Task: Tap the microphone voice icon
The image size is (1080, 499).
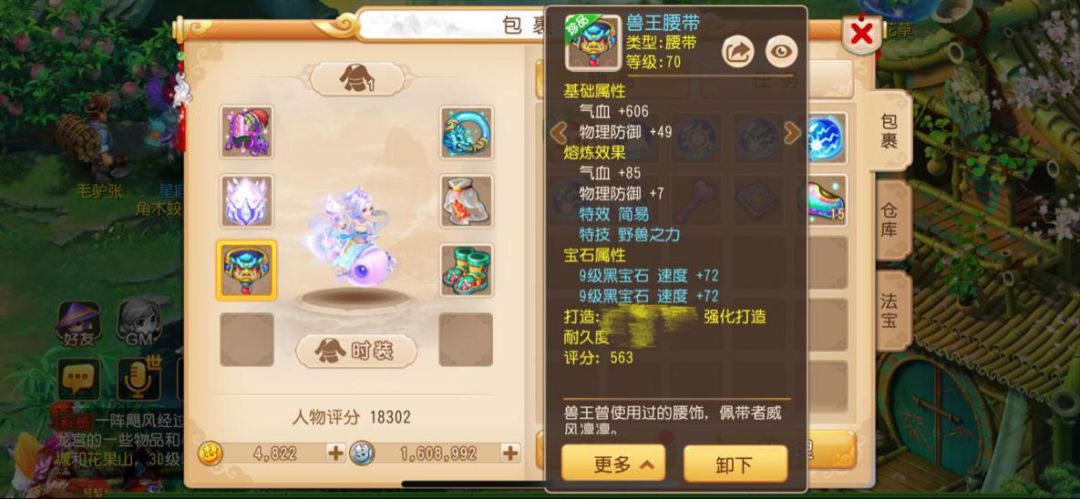Action: [x=138, y=379]
